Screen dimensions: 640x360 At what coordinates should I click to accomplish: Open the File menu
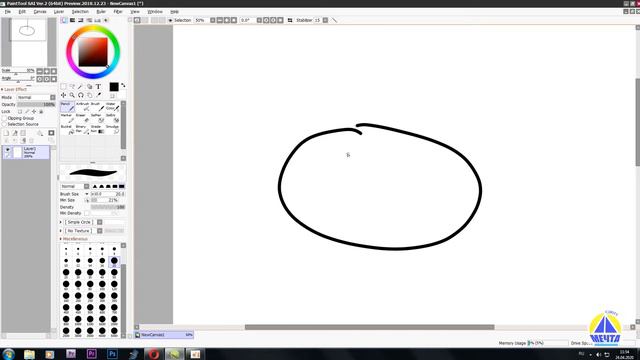coord(7,12)
